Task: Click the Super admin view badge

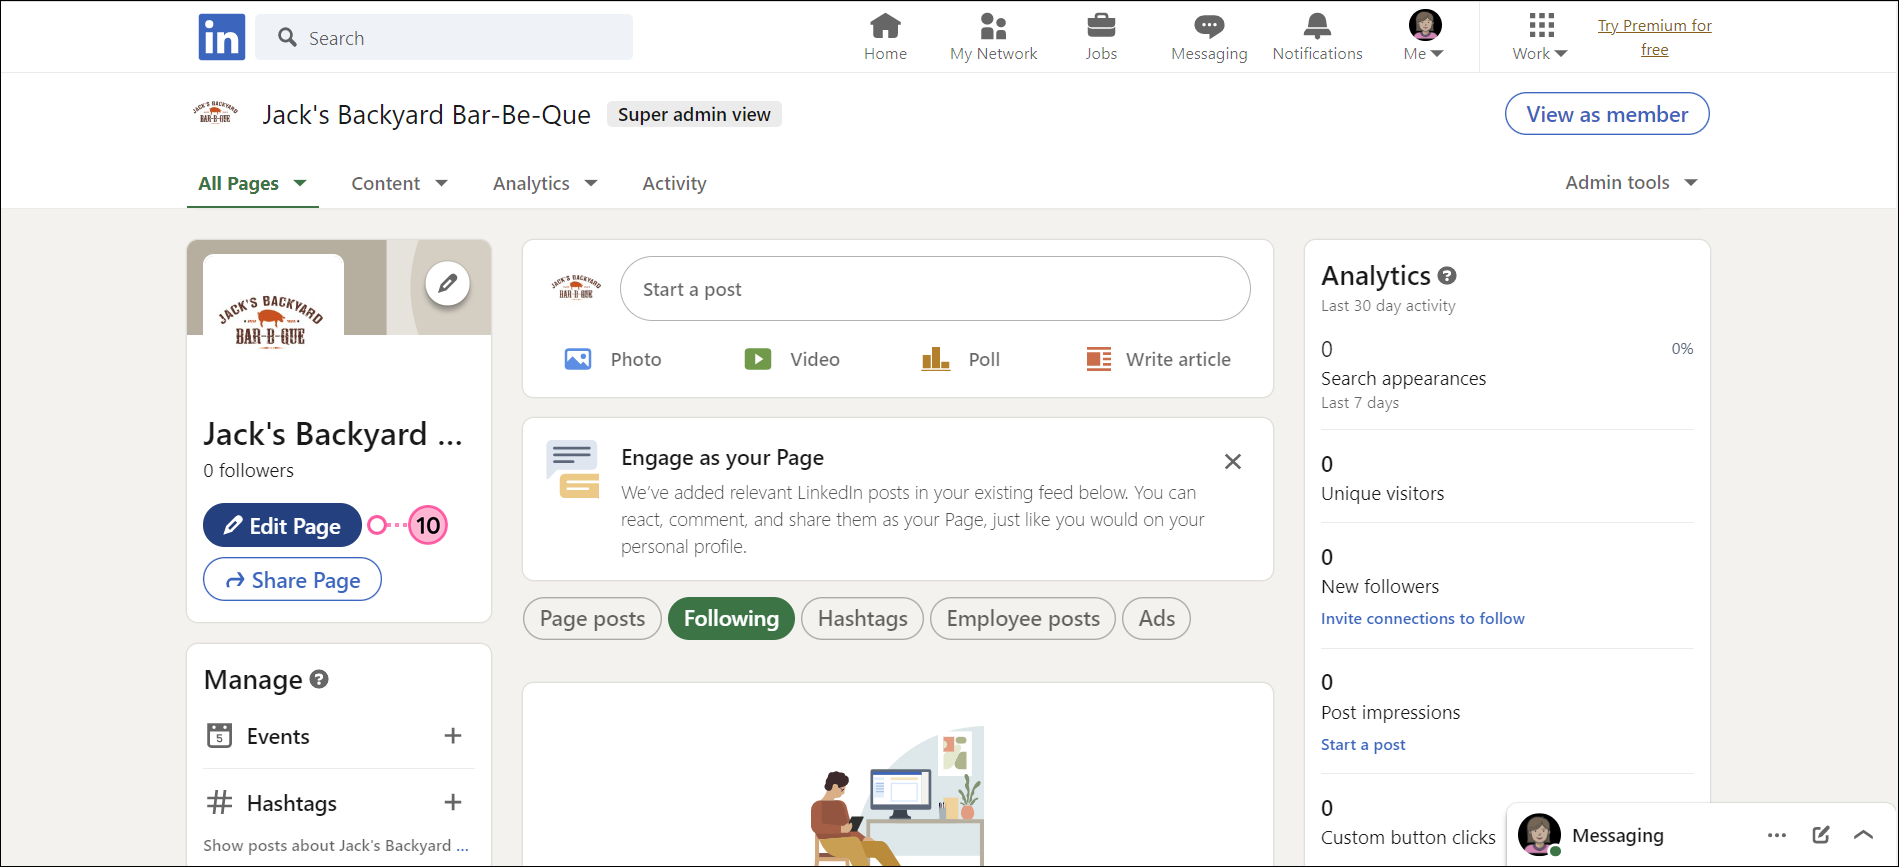Action: point(694,114)
